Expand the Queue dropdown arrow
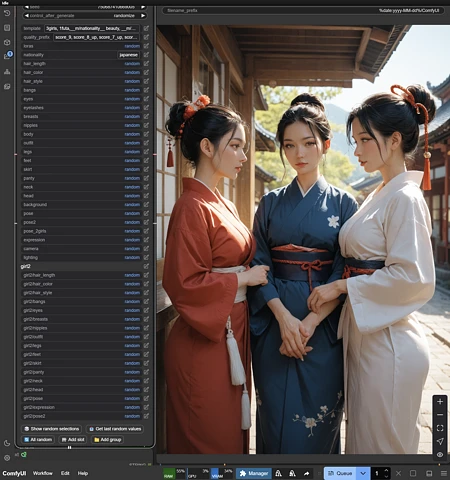The image size is (450, 480). pyautogui.click(x=363, y=473)
